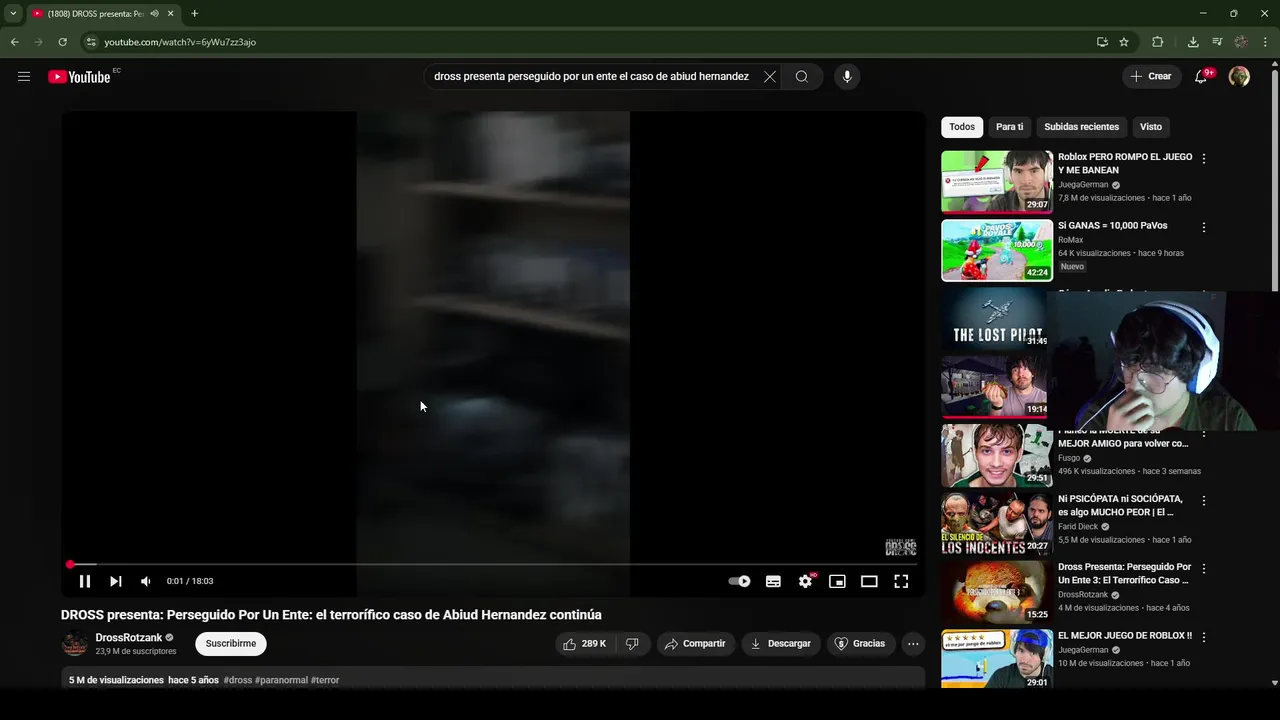The width and height of the screenshot is (1280, 720).
Task: Install app icon in address bar
Action: tap(1102, 42)
